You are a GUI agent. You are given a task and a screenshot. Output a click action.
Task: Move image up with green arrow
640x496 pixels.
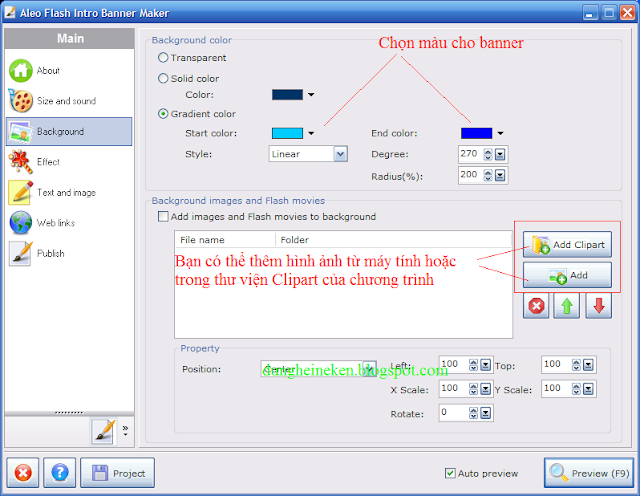567,306
